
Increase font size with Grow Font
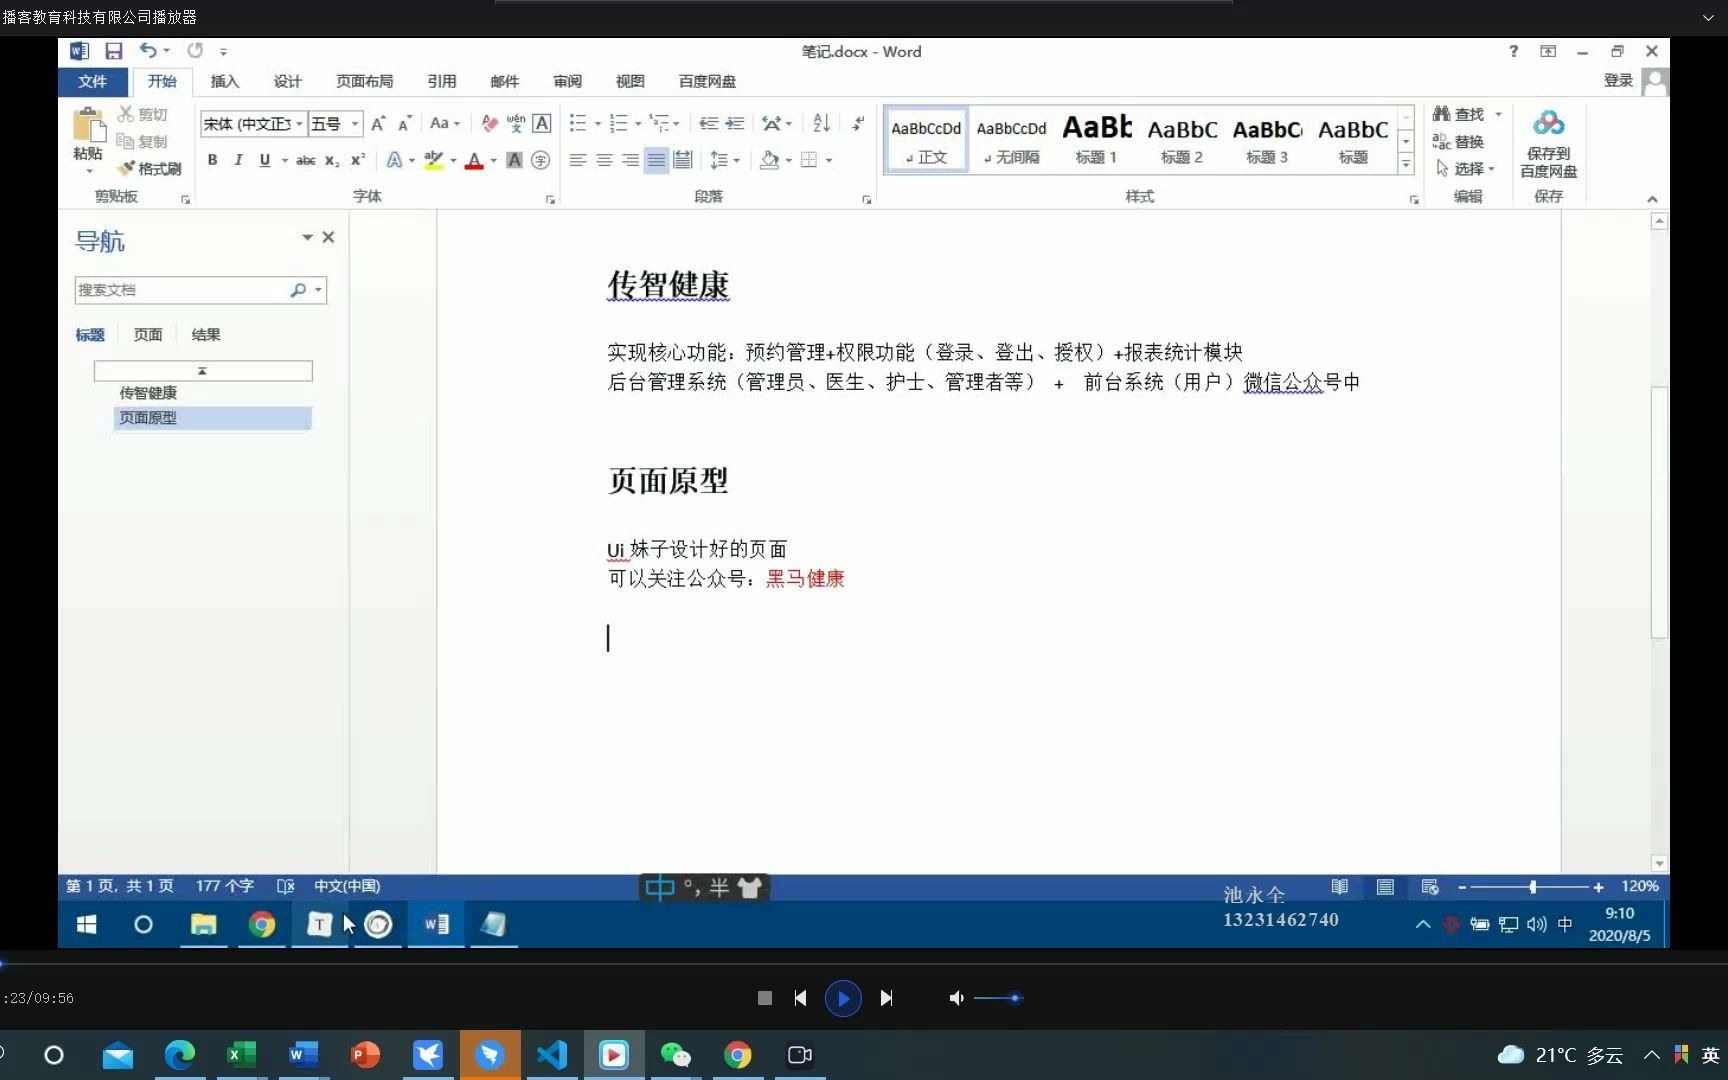tap(378, 124)
